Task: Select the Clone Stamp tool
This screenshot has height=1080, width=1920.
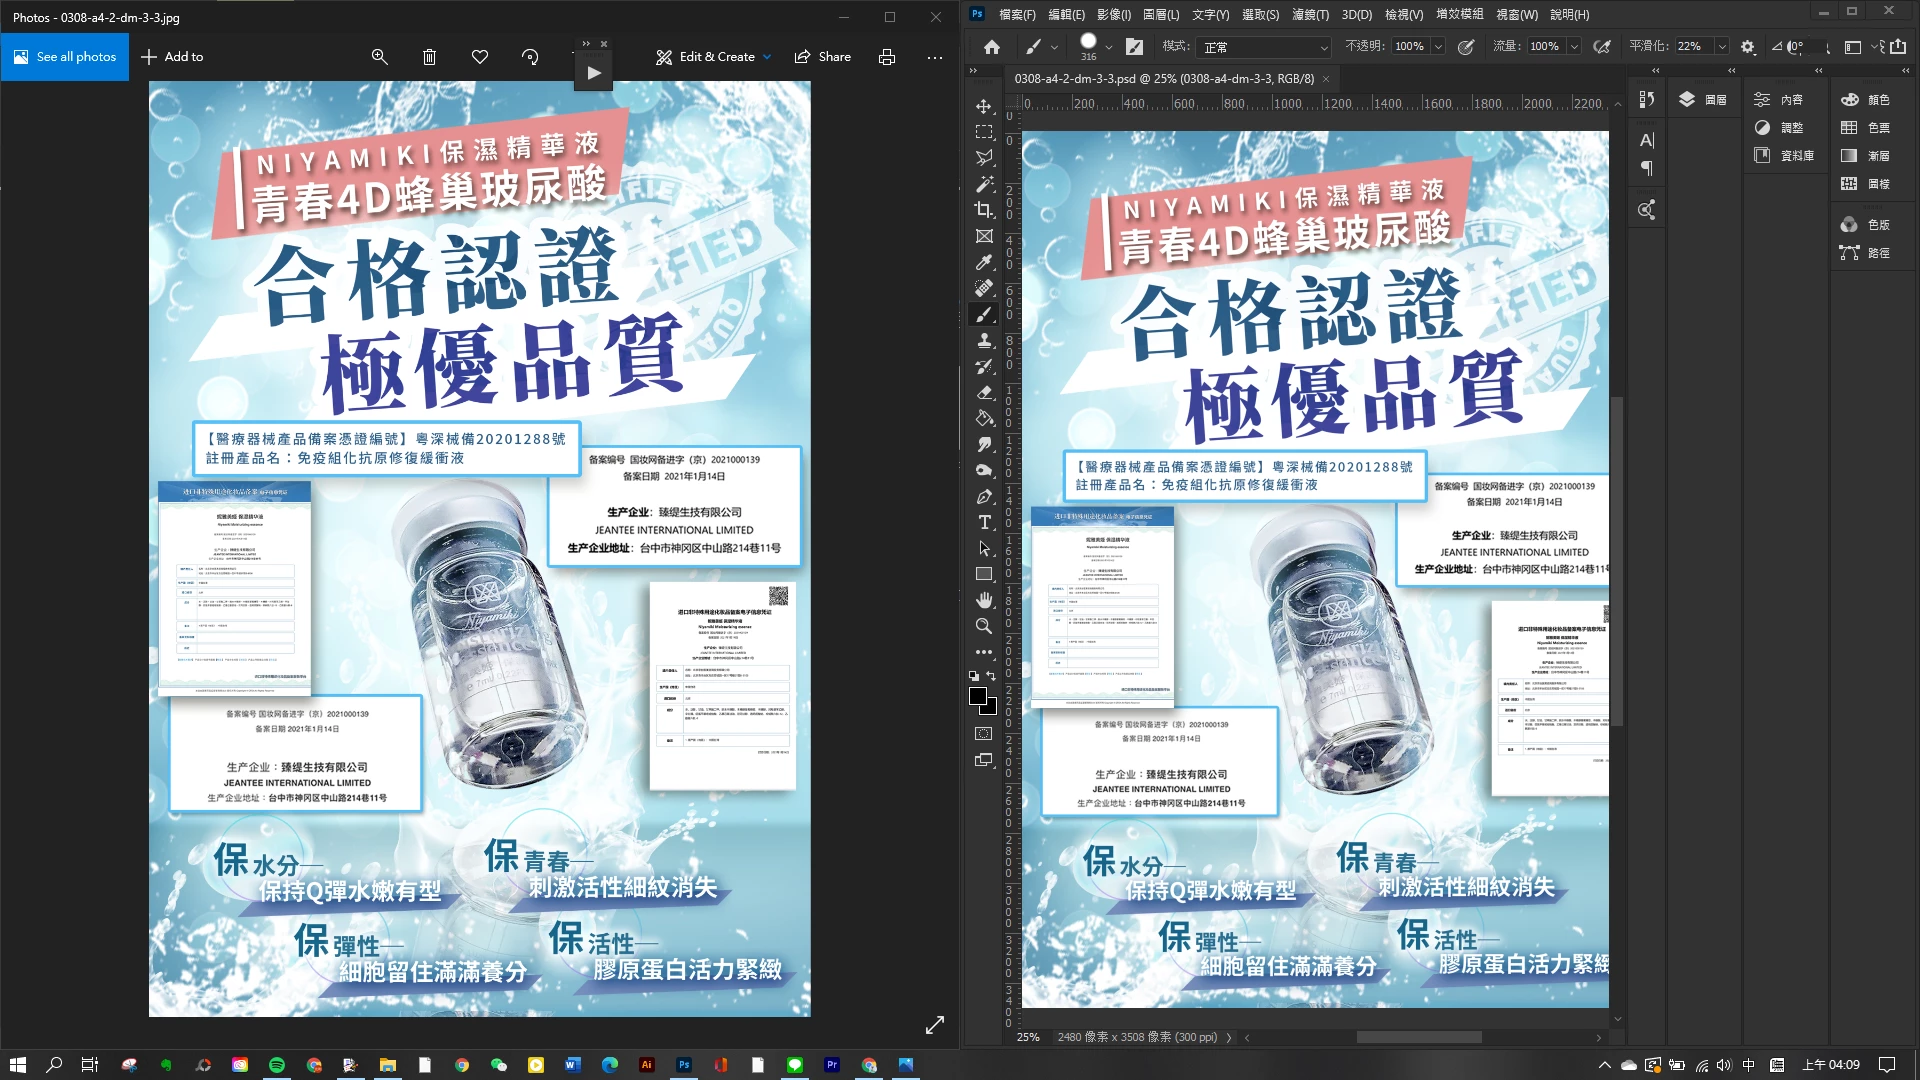Action: [984, 340]
